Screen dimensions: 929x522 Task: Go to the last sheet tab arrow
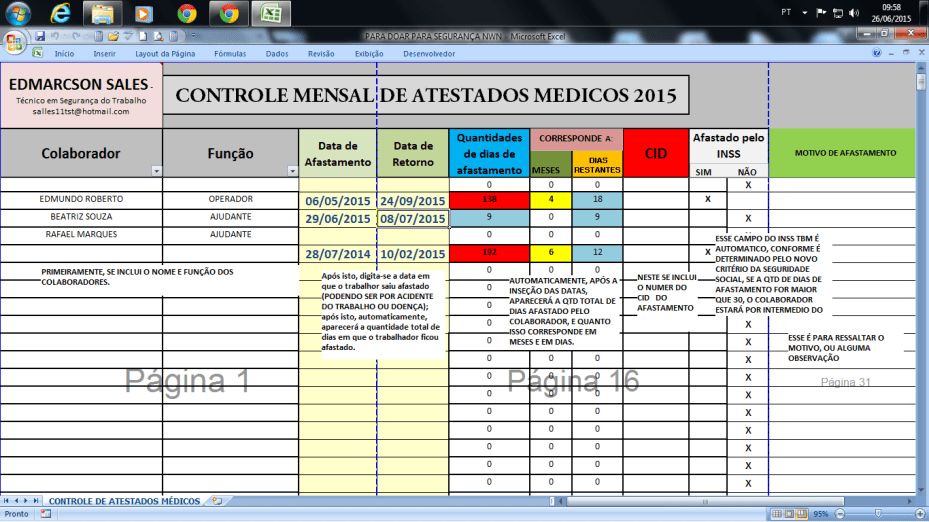pyautogui.click(x=36, y=501)
